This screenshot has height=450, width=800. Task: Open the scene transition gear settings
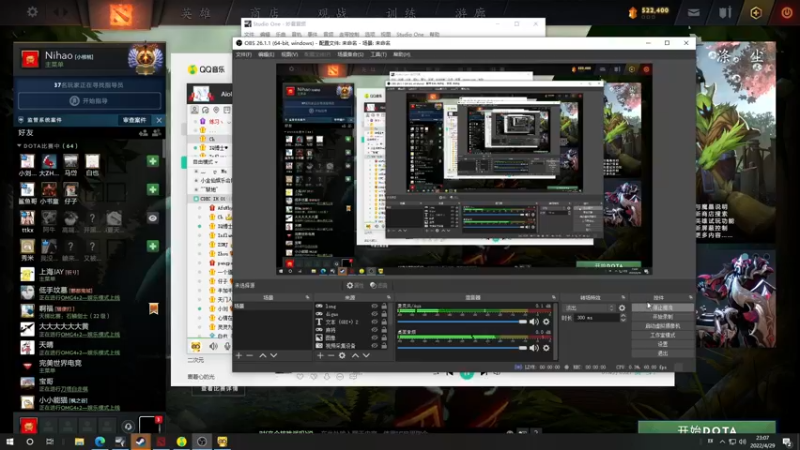622,308
